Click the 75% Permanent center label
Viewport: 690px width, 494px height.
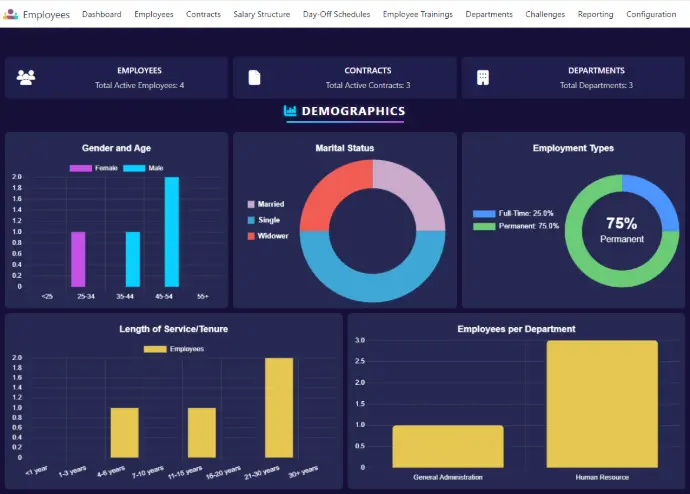pos(622,230)
